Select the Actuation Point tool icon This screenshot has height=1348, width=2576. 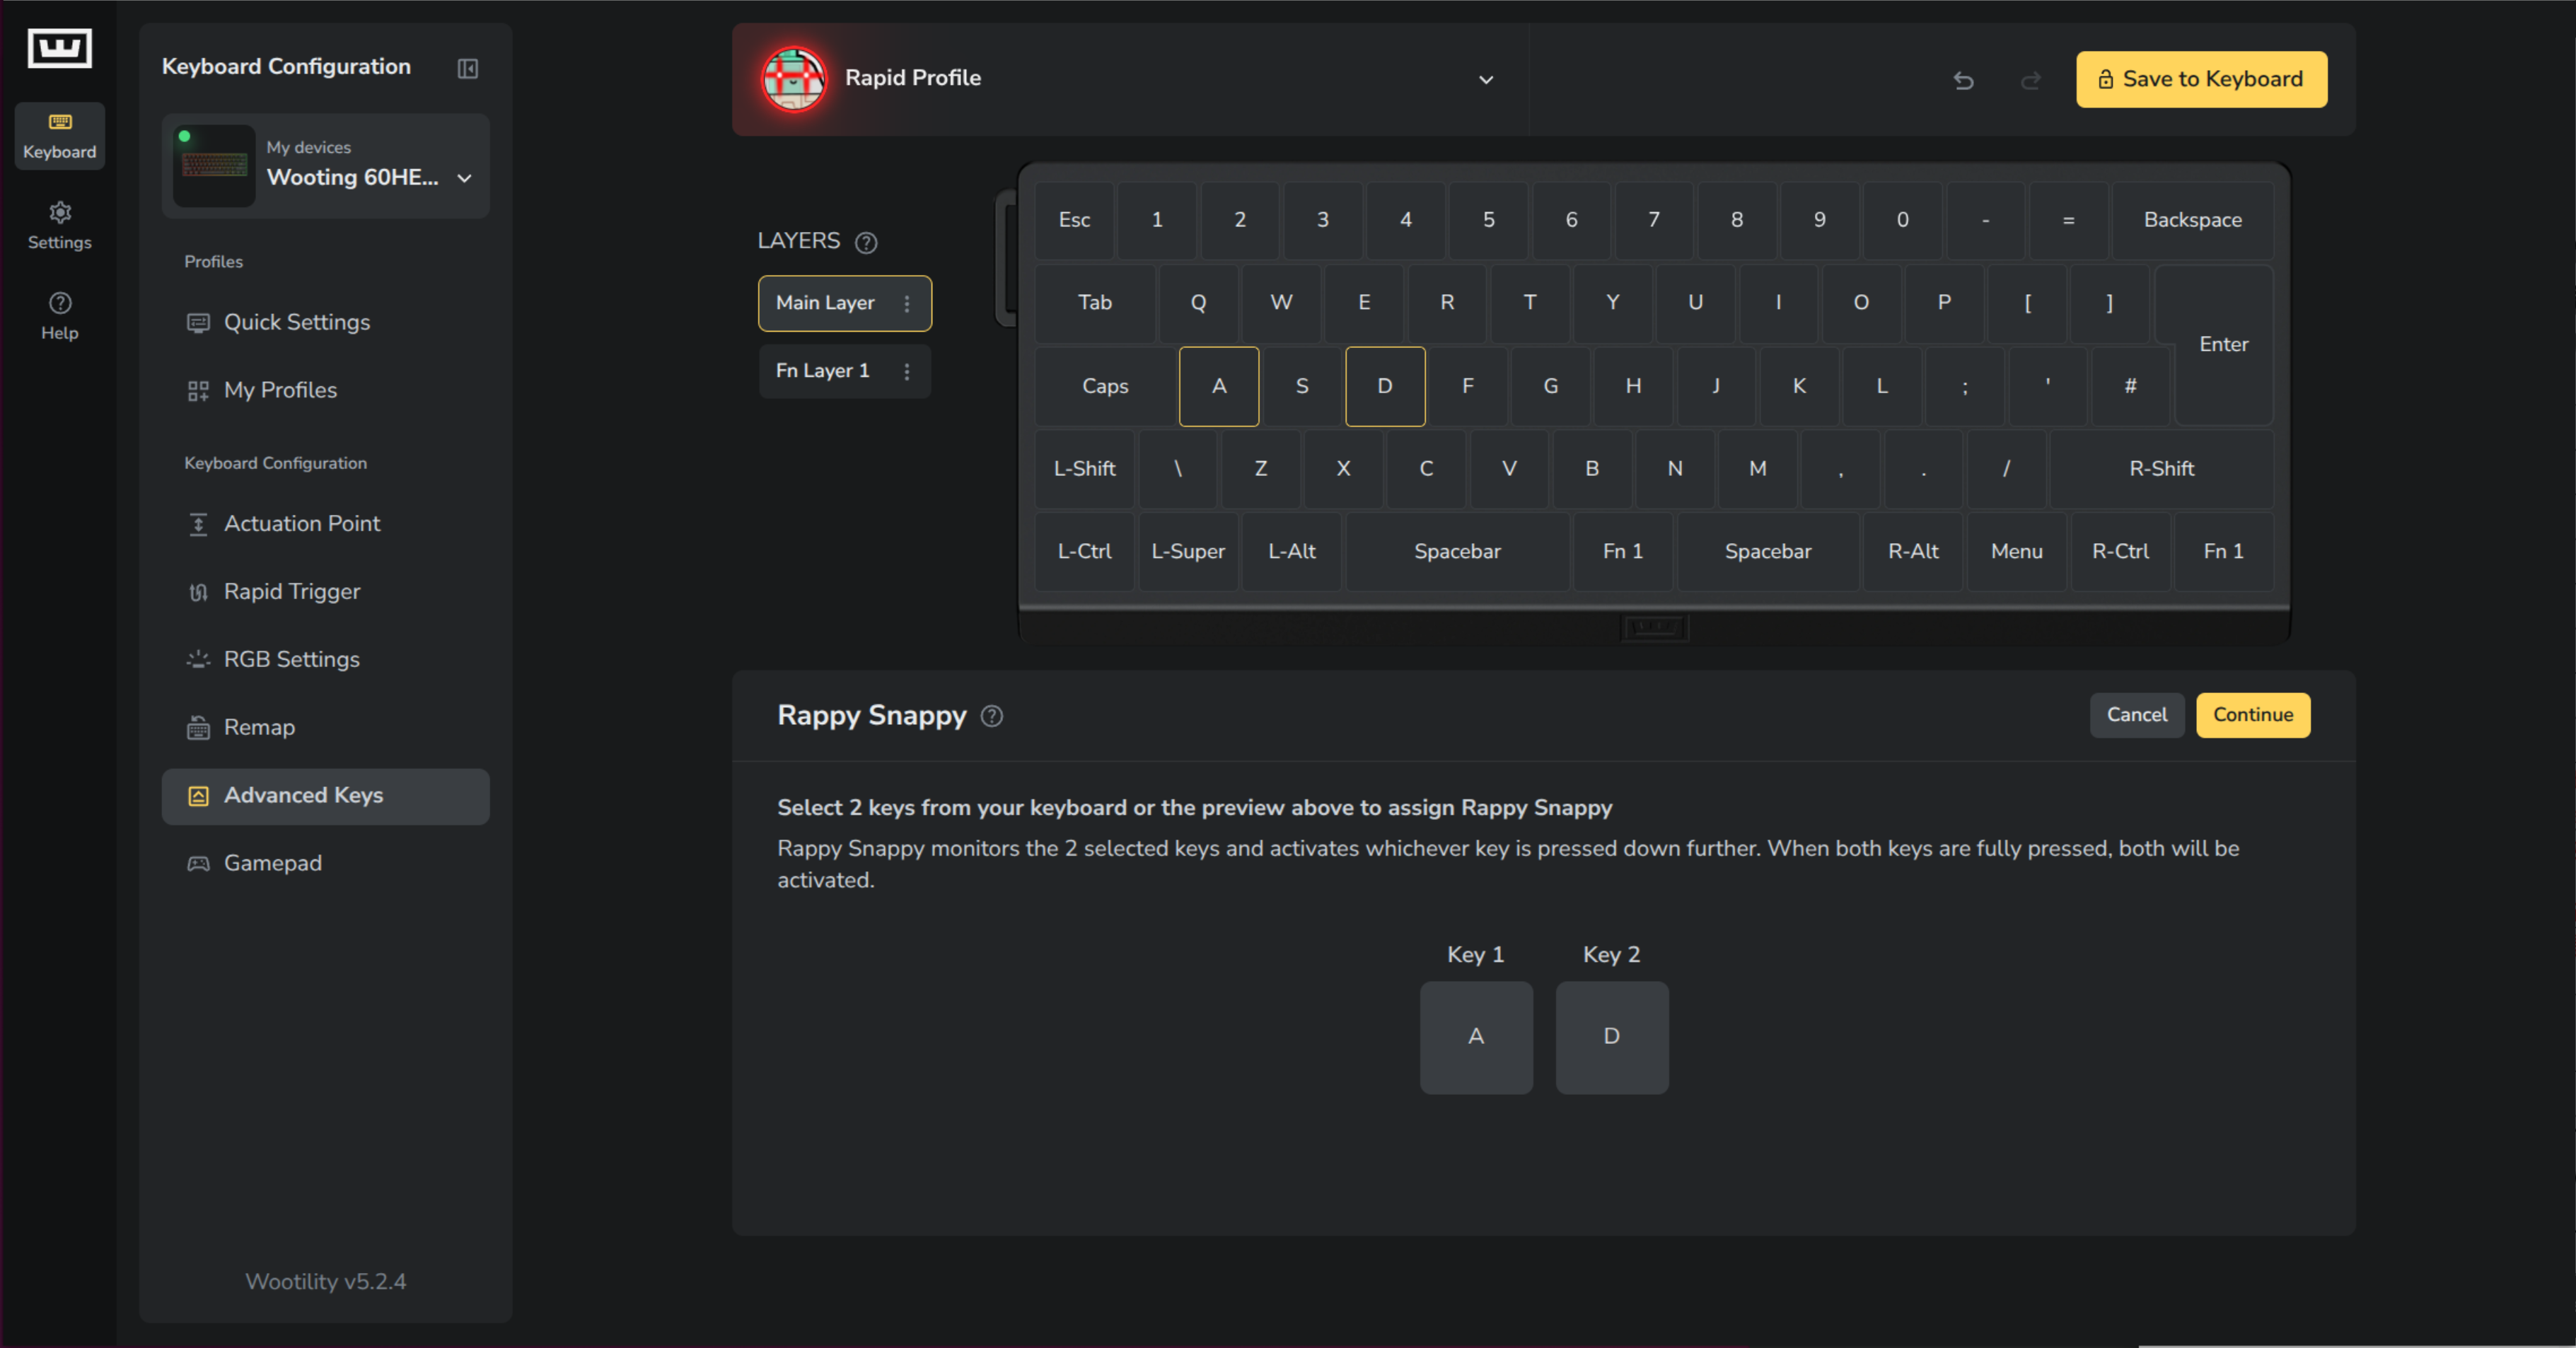pos(198,523)
